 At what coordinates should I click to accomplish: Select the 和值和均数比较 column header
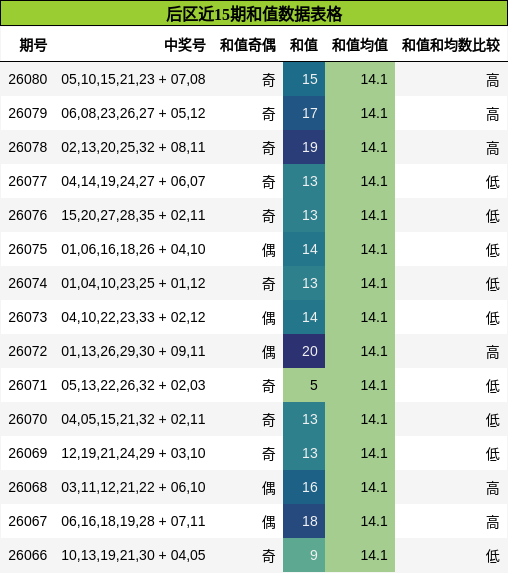[x=451, y=45]
